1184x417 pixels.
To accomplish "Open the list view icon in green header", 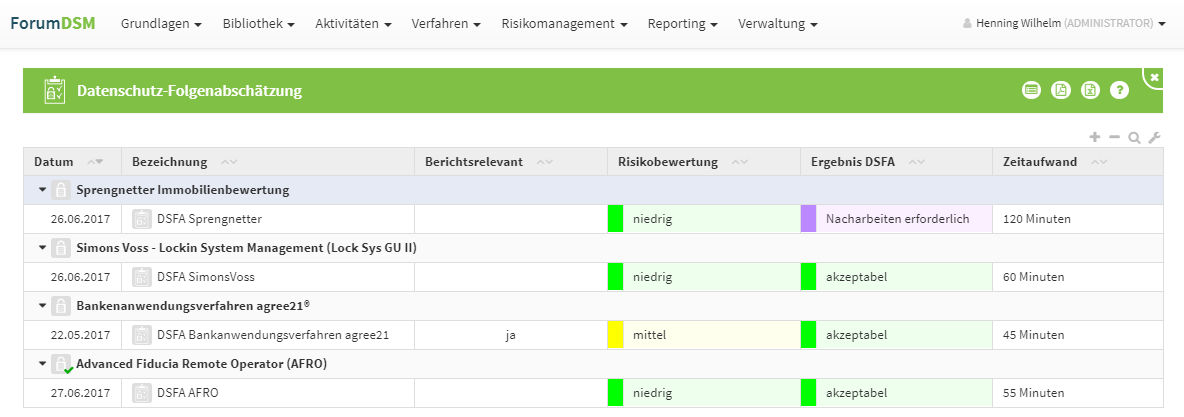I will tap(1031, 91).
